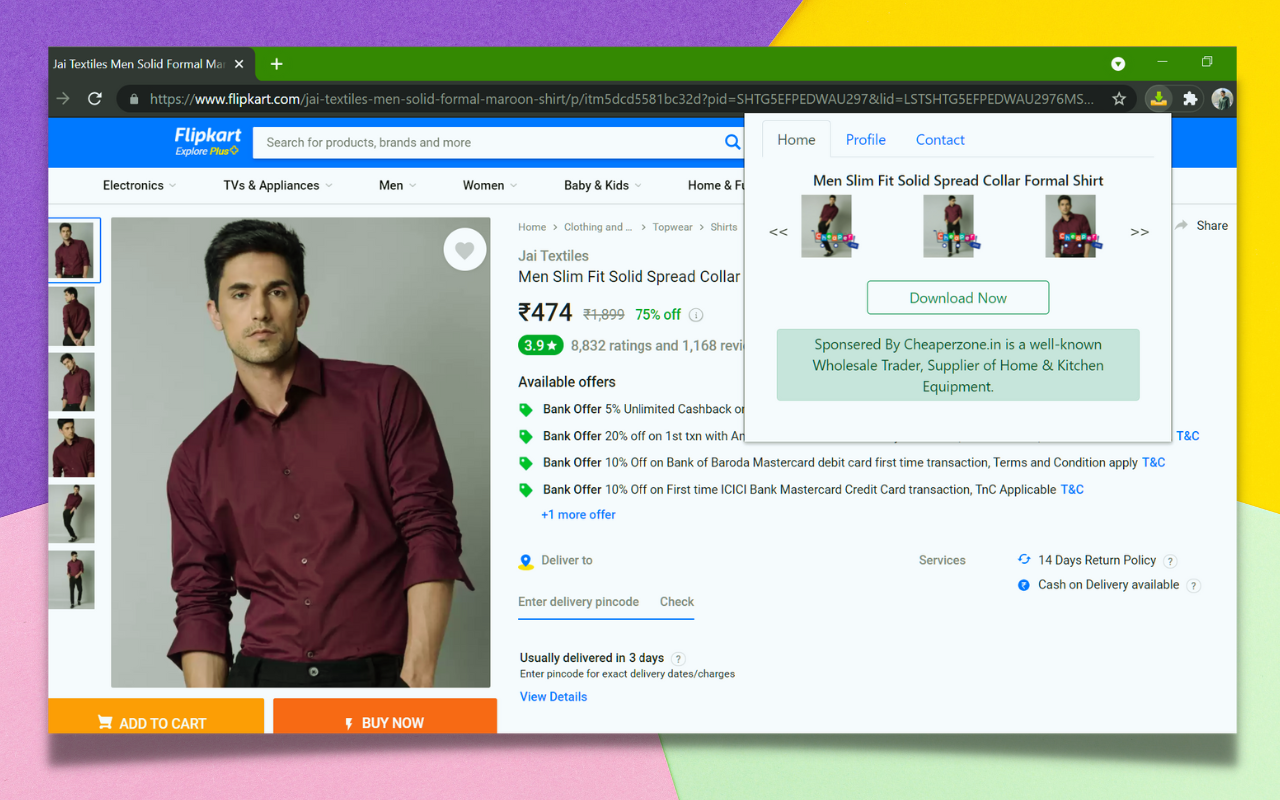The image size is (1280, 800).
Task: Click the Share button
Action: click(x=1201, y=226)
